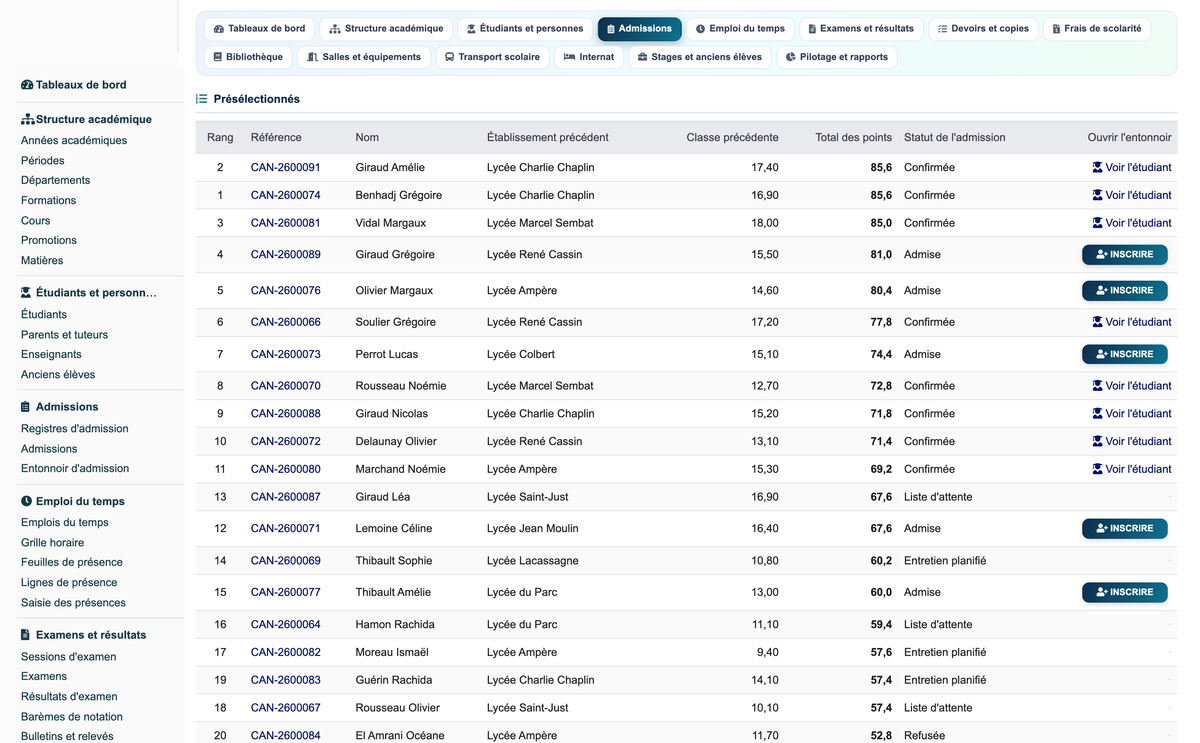Click the Examens et résultats sidebar icon

tap(26, 635)
